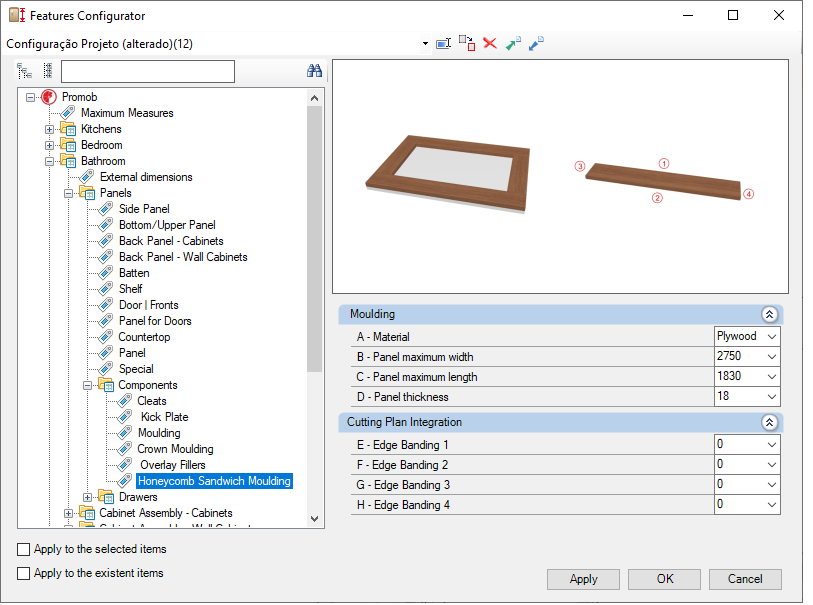Click the tree scrollbar up arrow

point(314,98)
